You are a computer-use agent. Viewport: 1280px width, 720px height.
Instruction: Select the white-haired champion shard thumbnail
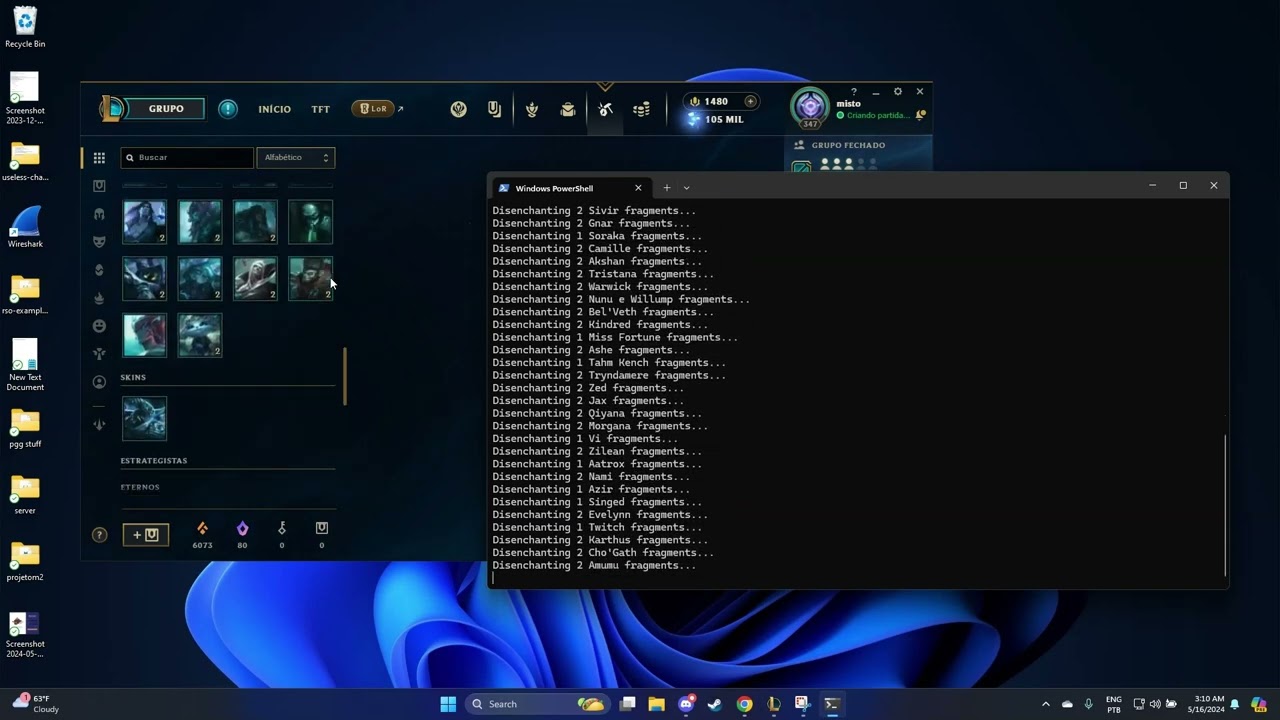click(255, 279)
